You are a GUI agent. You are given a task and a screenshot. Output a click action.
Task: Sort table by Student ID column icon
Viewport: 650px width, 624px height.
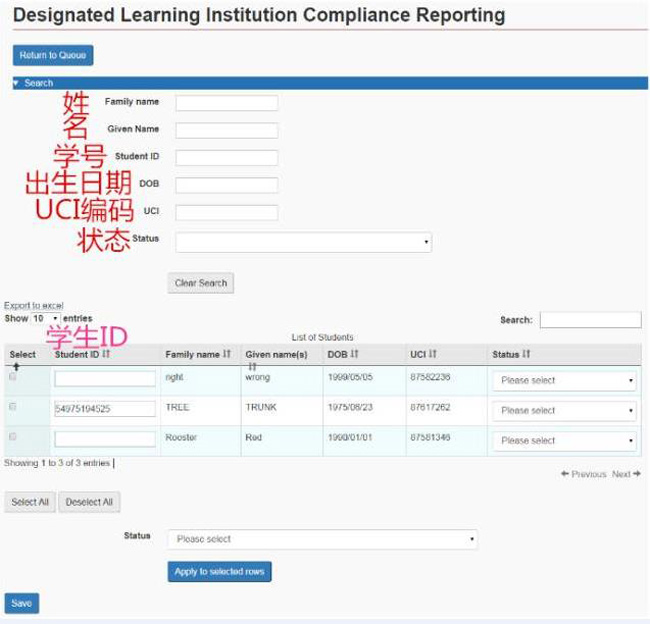pyautogui.click(x=106, y=354)
